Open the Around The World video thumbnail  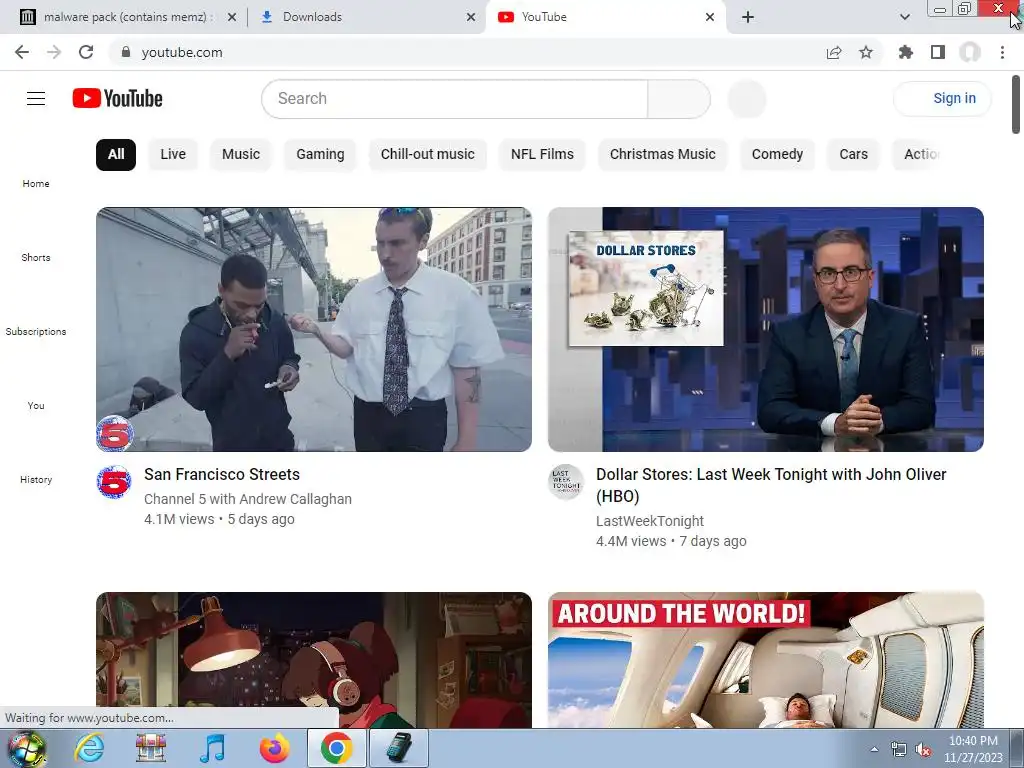tap(765, 660)
